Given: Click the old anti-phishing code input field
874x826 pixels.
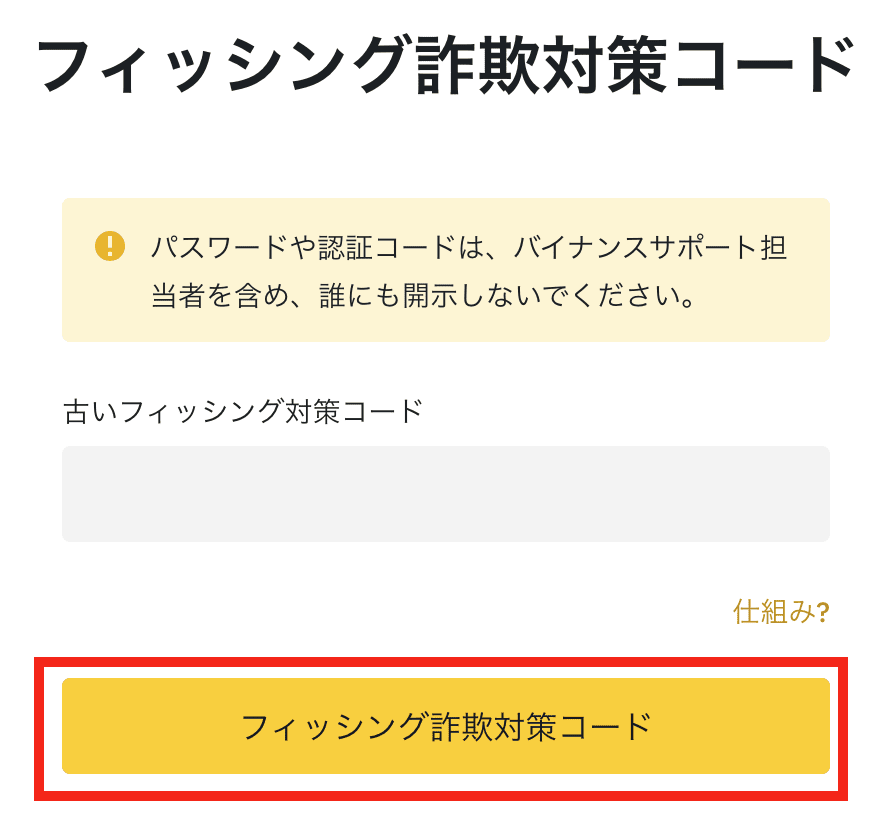Looking at the screenshot, I should tap(446, 493).
